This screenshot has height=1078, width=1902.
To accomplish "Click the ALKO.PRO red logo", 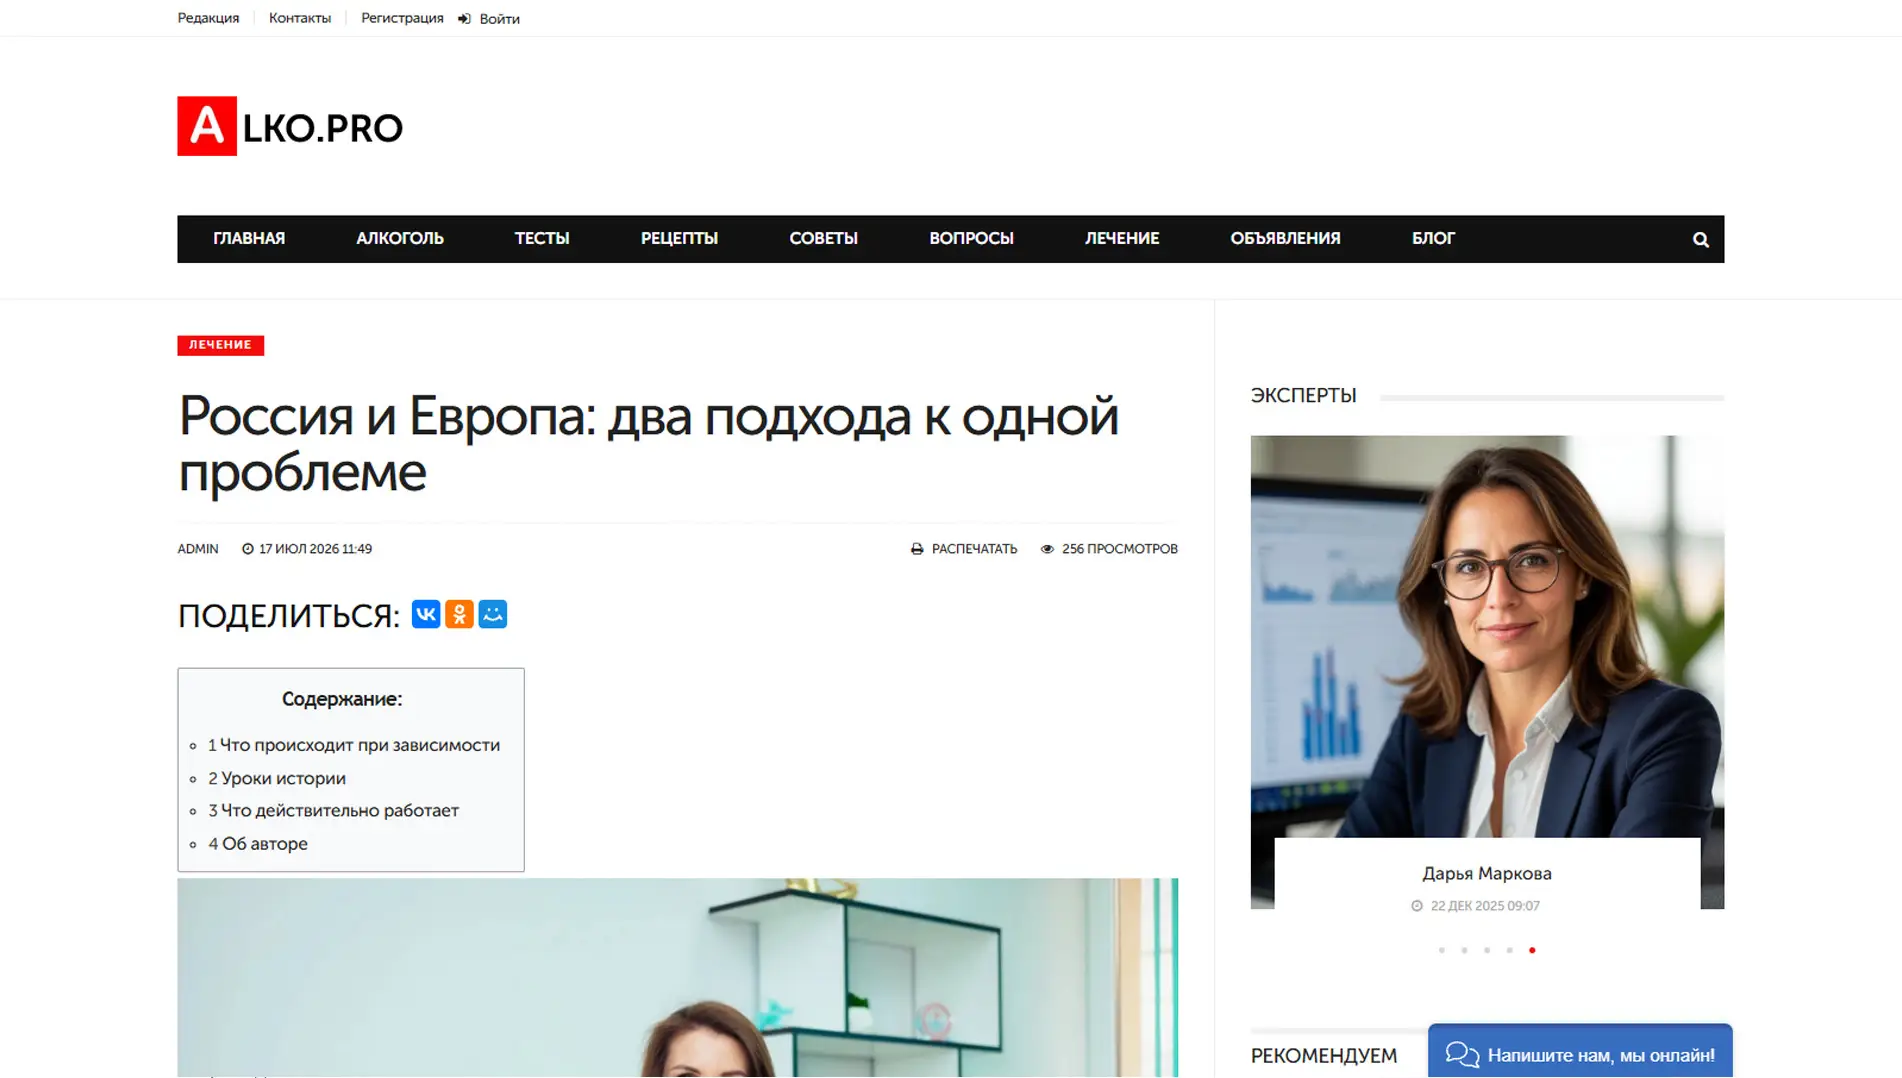I will [290, 126].
